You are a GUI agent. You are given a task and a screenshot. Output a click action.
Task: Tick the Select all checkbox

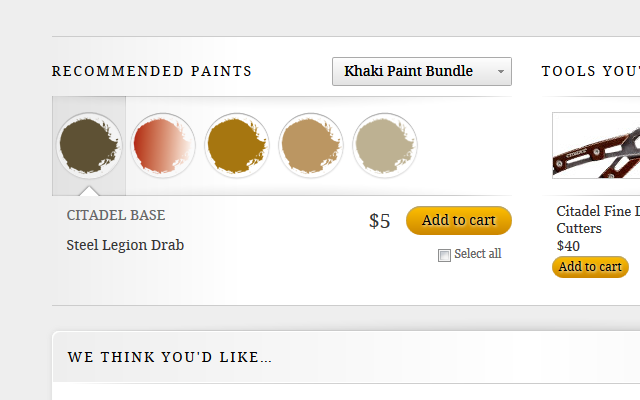[444, 256]
